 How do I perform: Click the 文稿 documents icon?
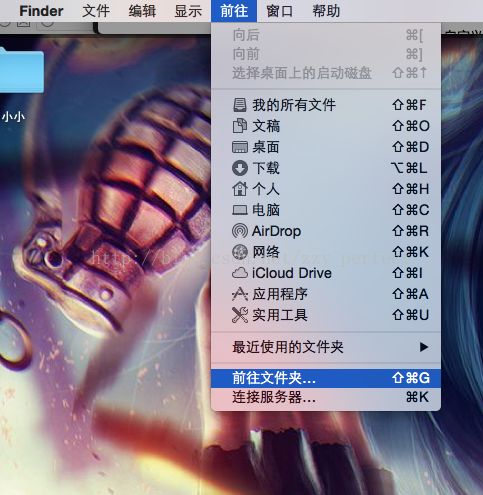tap(240, 126)
